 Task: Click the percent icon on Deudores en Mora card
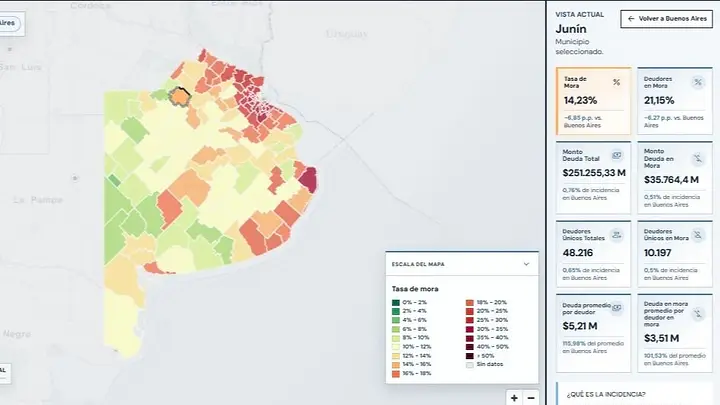pos(698,82)
